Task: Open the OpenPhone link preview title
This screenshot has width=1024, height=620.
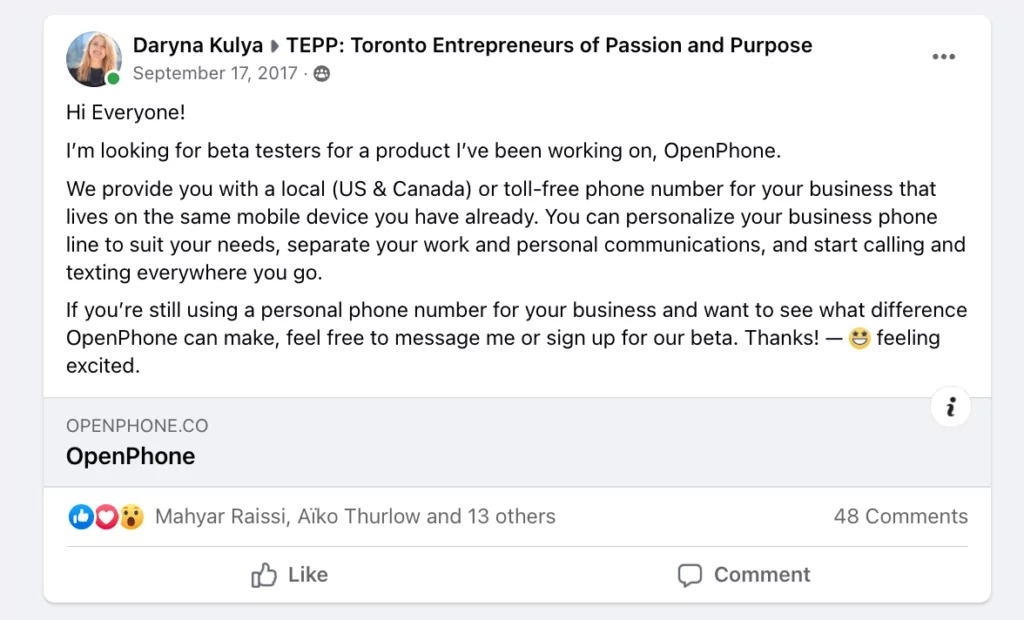Action: [x=131, y=457]
